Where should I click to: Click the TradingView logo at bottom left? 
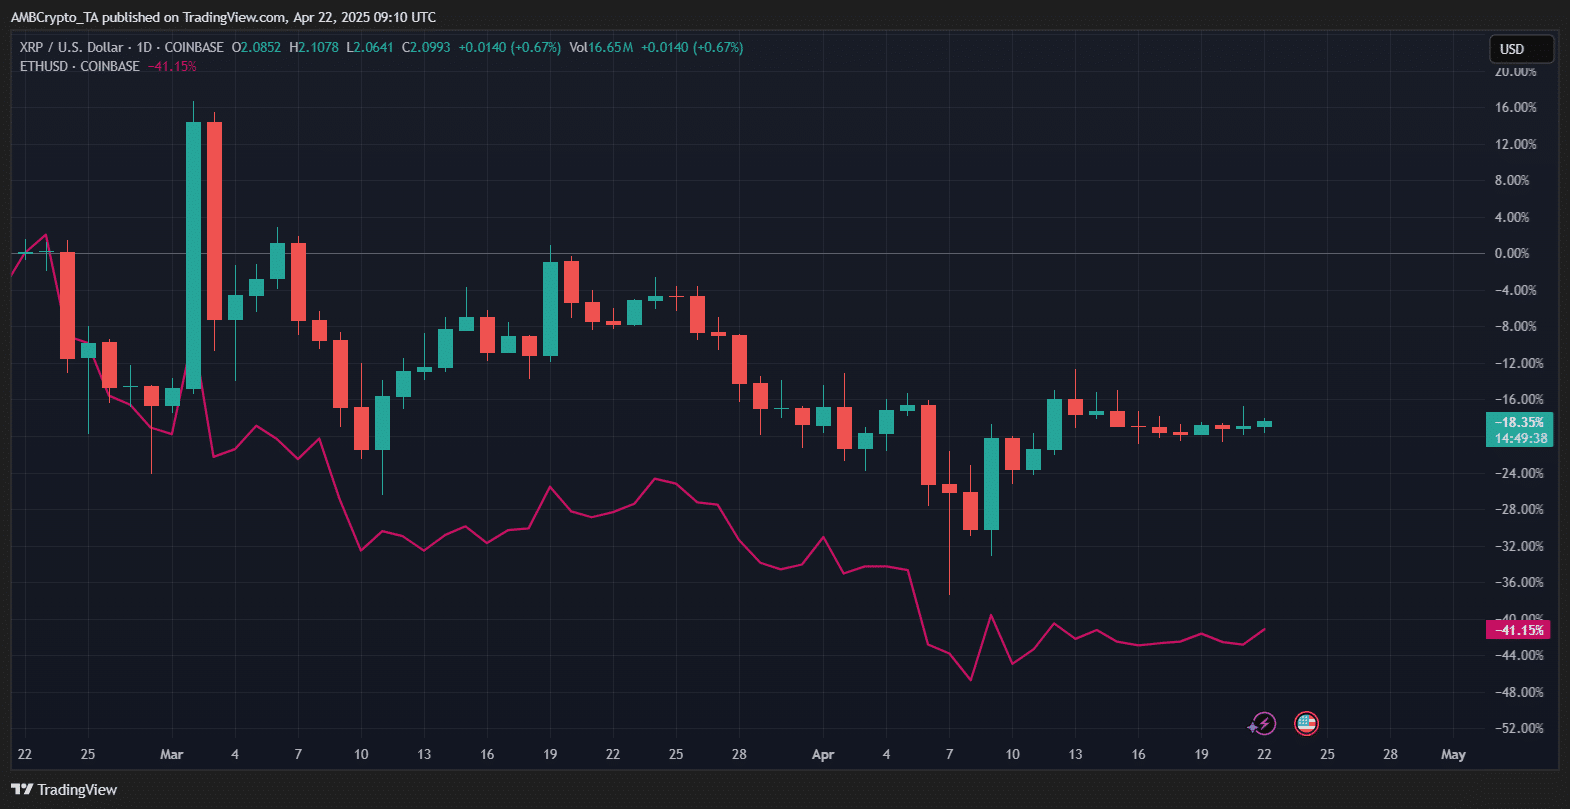(64, 790)
